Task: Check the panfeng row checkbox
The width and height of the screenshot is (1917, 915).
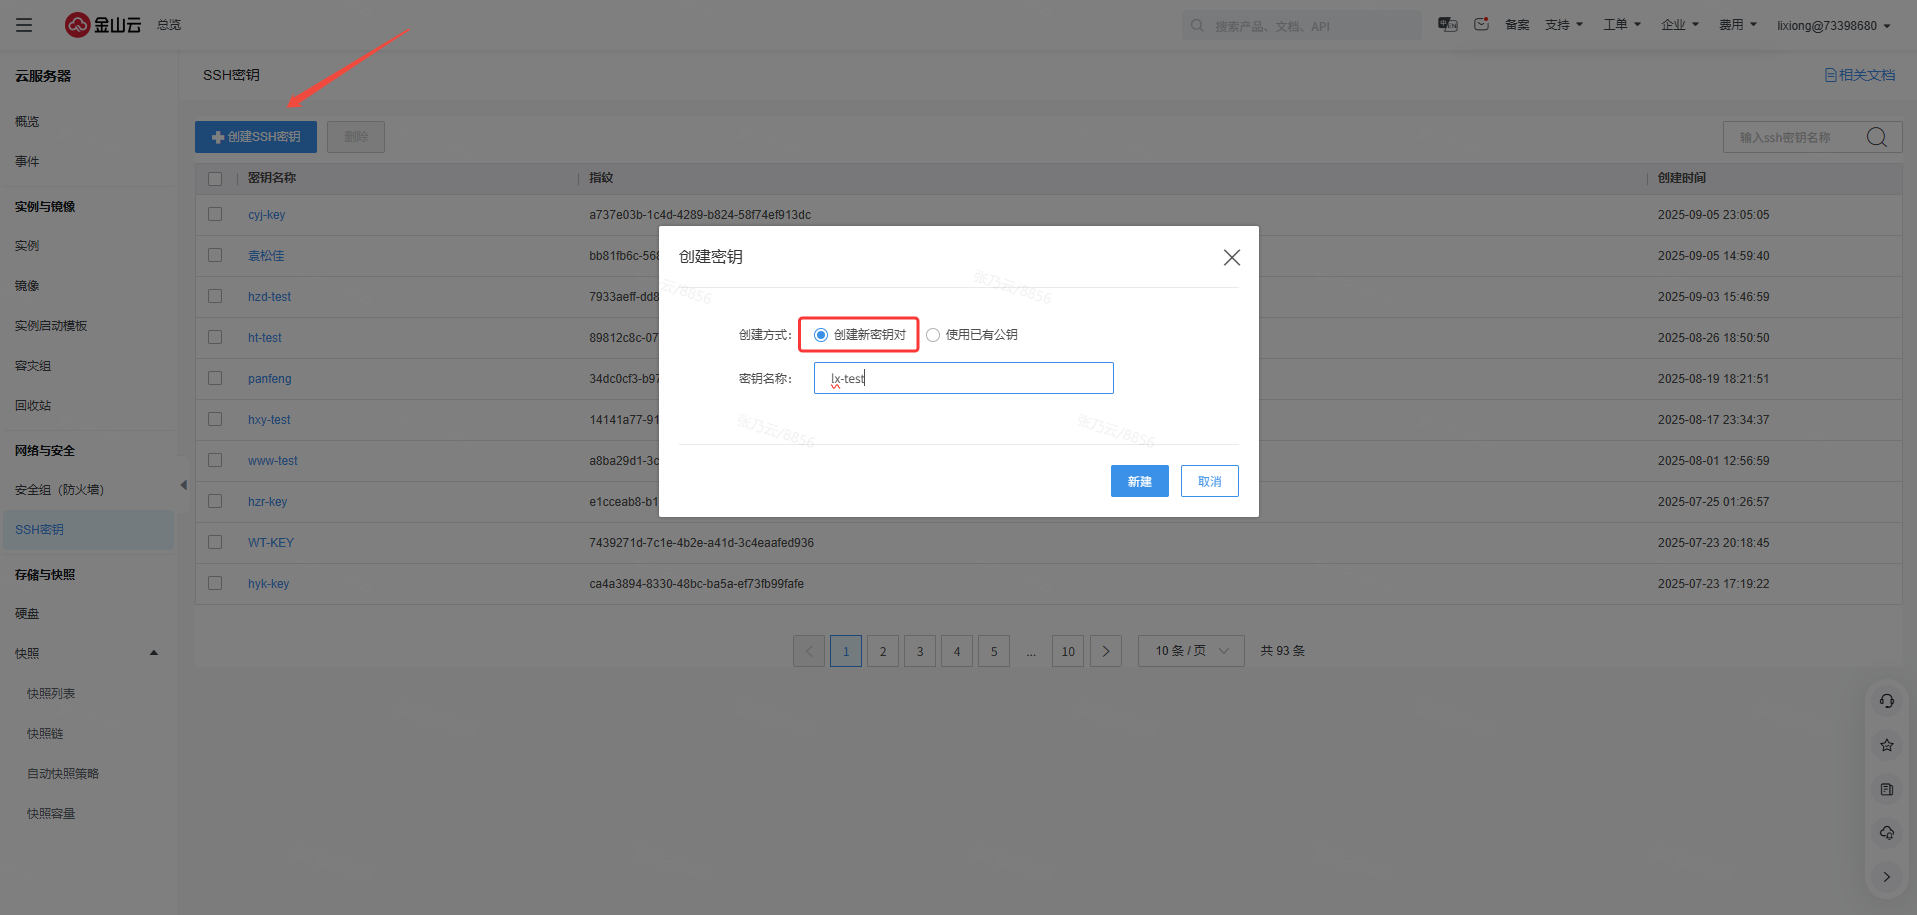Action: click(x=215, y=378)
